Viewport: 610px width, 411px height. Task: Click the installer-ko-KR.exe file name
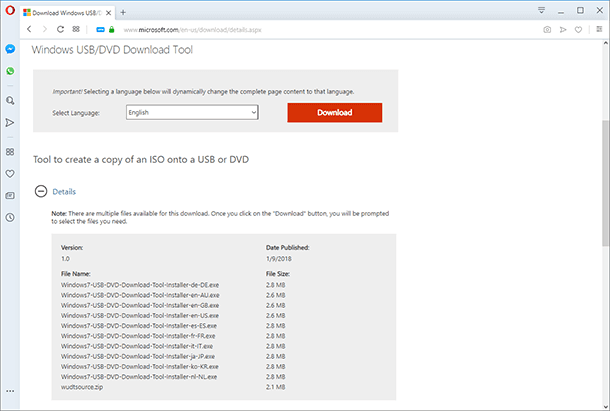[x=140, y=366]
